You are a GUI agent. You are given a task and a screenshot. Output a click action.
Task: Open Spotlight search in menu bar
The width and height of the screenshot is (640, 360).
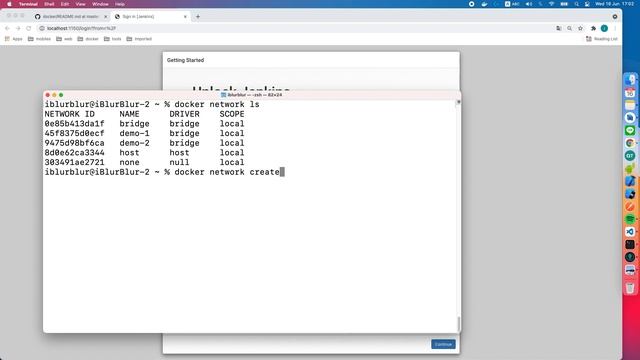pyautogui.click(x=576, y=4)
